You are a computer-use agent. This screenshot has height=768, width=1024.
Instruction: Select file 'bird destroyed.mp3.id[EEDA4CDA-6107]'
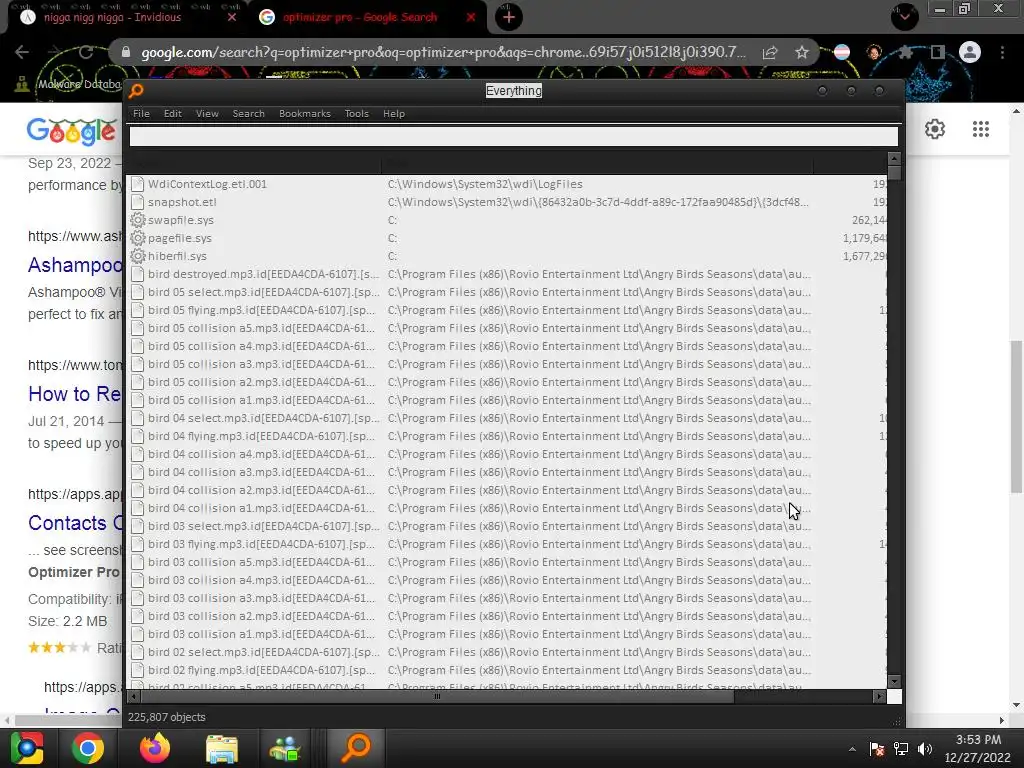[263, 274]
